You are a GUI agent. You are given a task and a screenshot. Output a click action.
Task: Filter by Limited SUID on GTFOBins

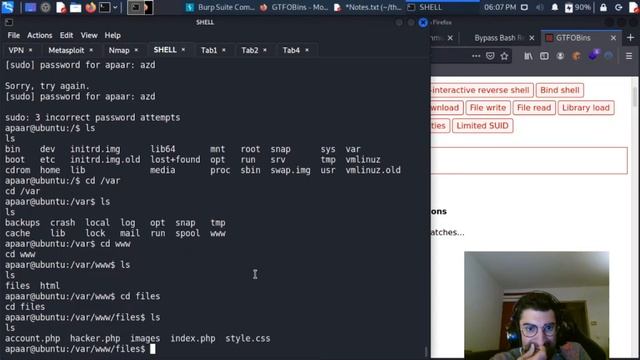(x=482, y=126)
